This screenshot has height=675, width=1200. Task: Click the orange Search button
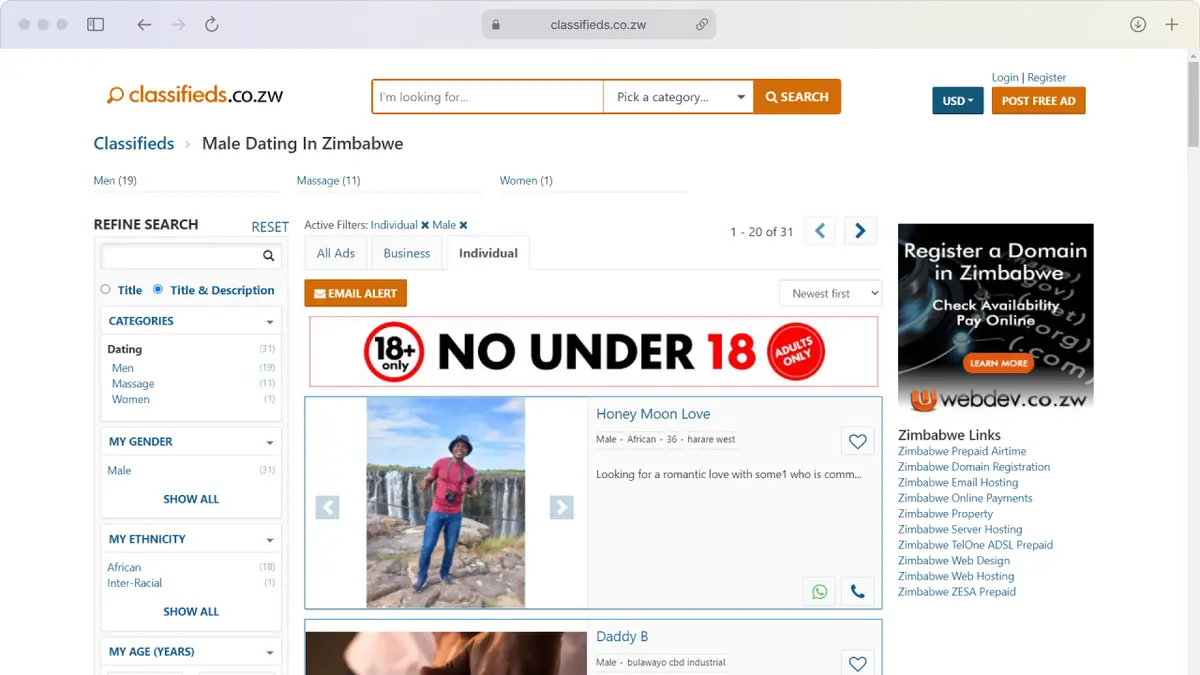coord(797,97)
